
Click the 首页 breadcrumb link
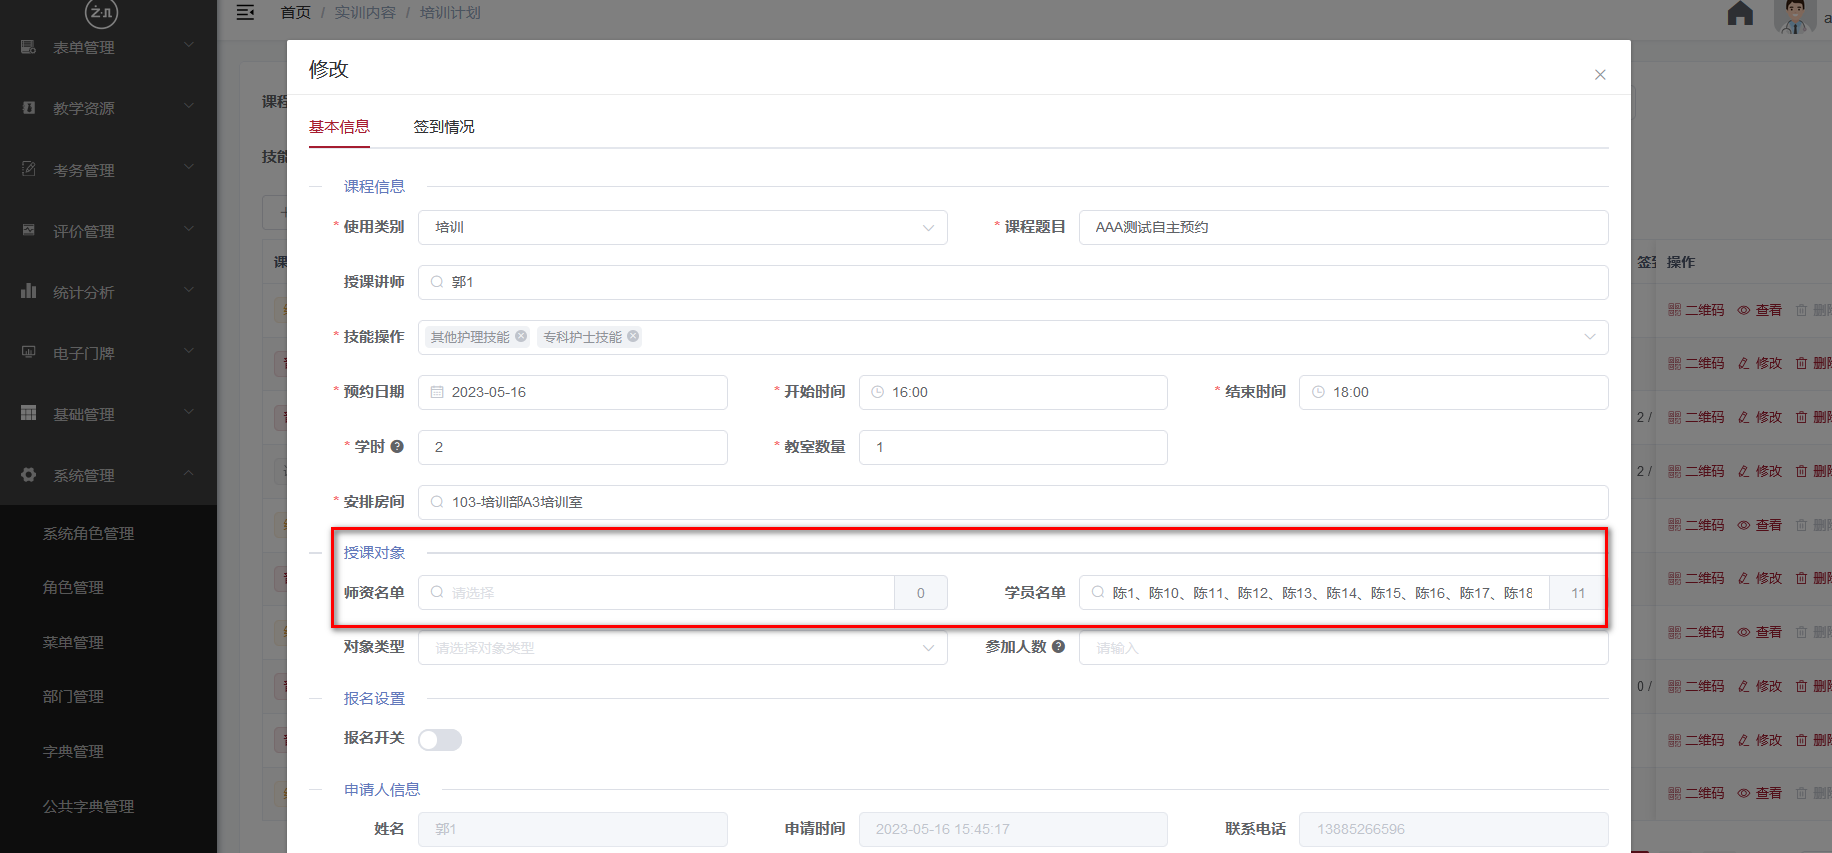(x=295, y=12)
